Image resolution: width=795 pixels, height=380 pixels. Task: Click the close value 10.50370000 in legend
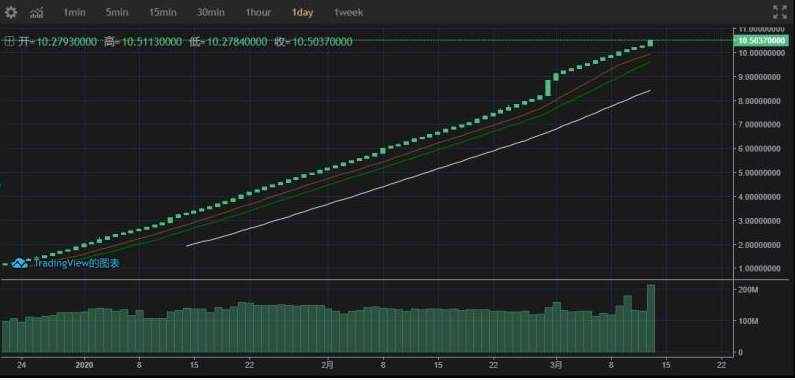[321, 42]
